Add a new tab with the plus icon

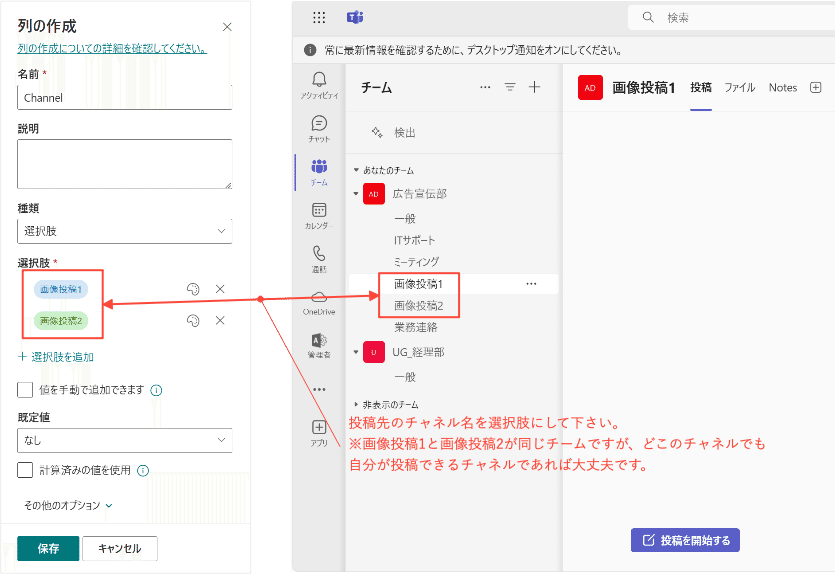click(816, 87)
